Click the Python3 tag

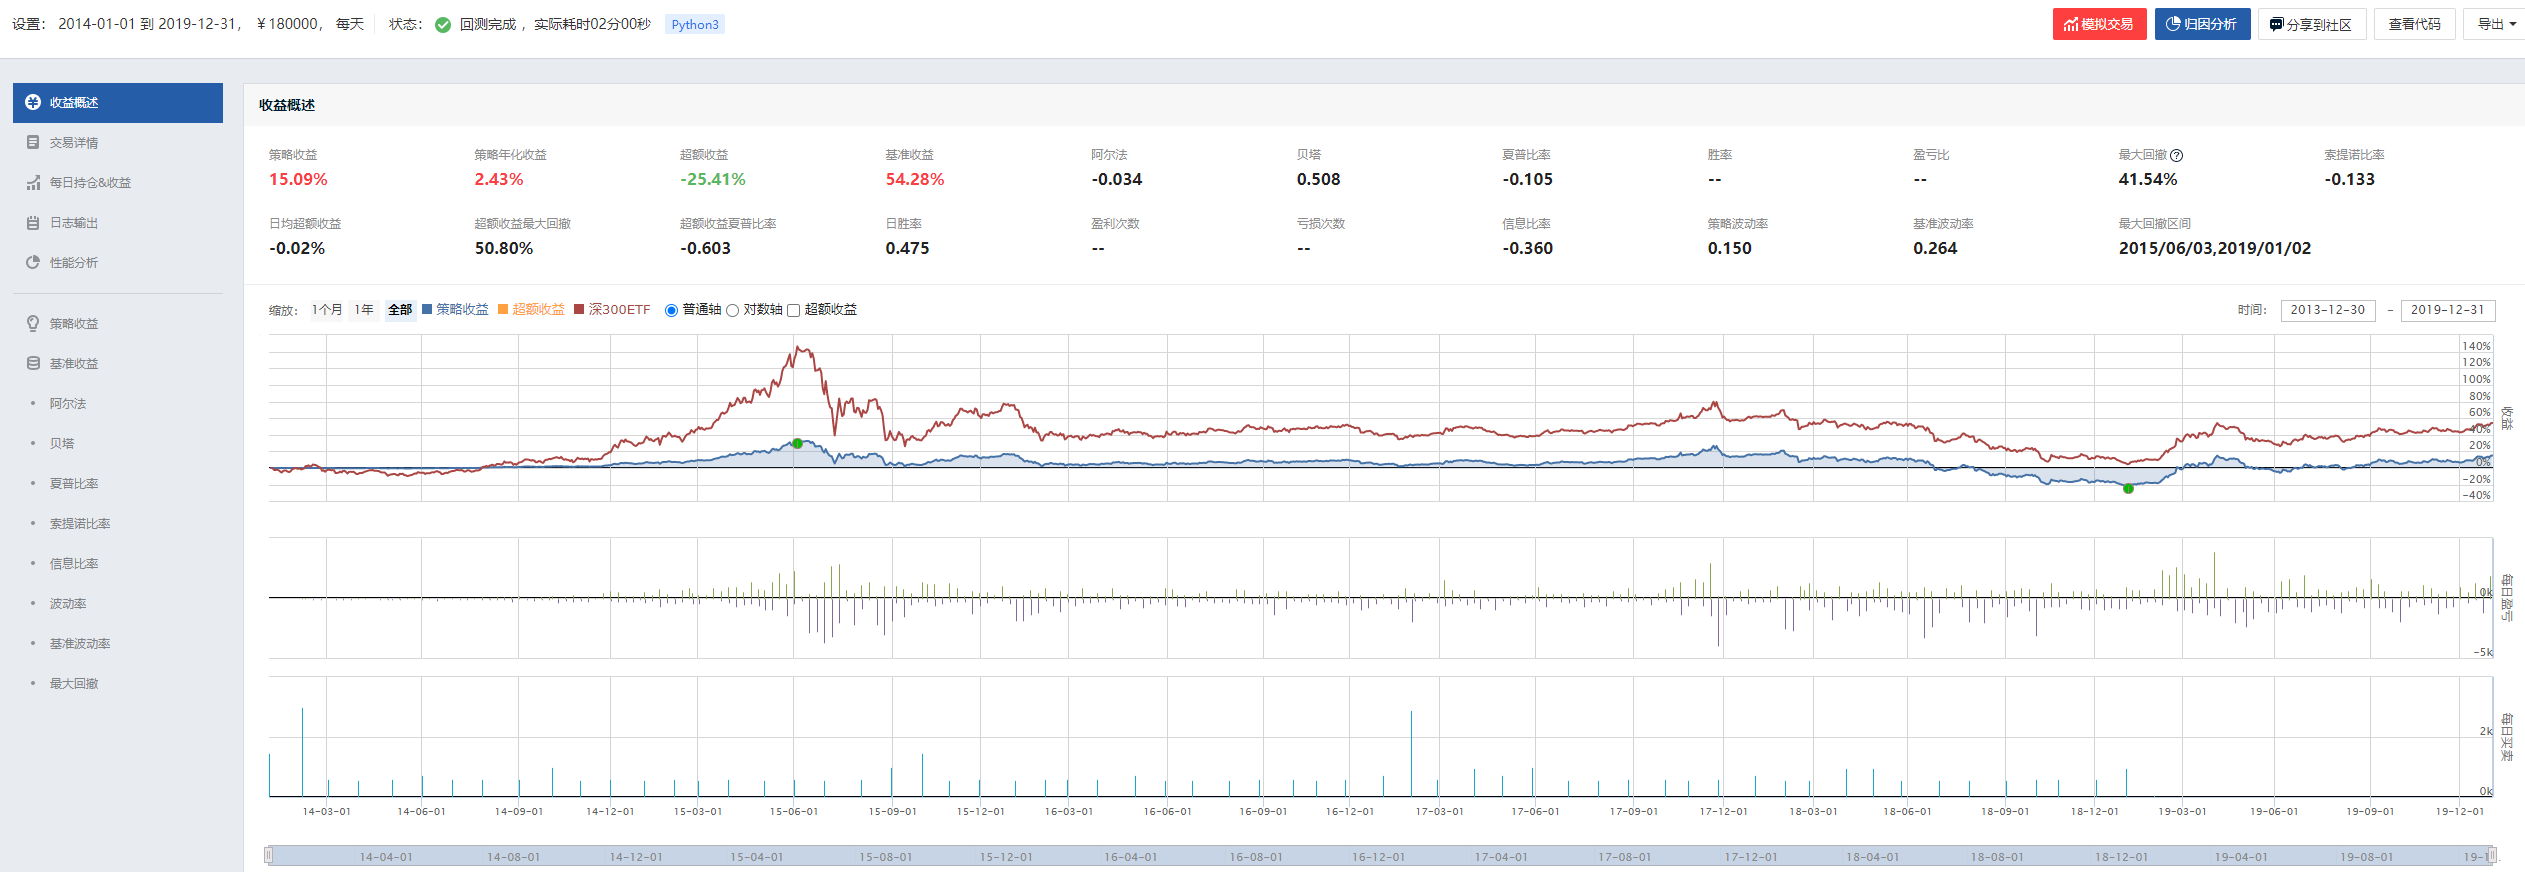[695, 25]
